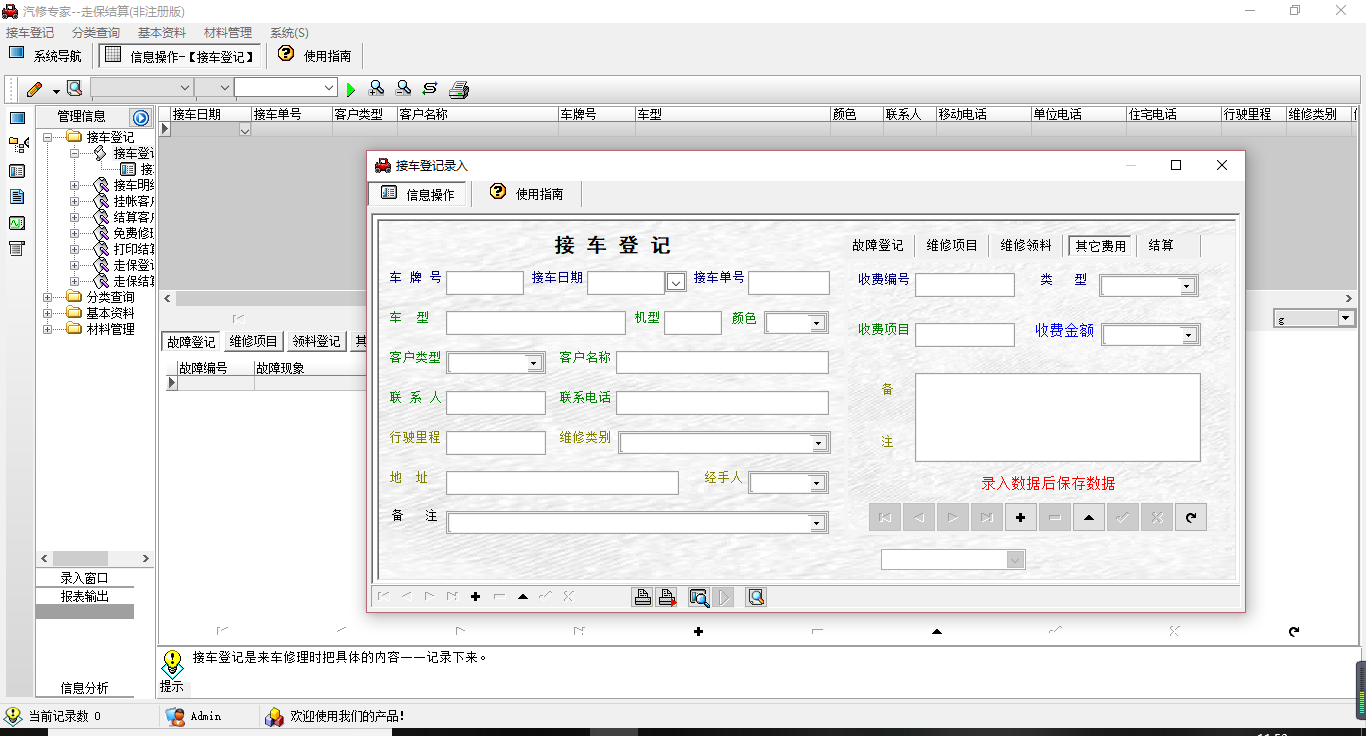Image resolution: width=1366 pixels, height=736 pixels.
Task: Click the pencil edit icon in main toolbar
Action: pyautogui.click(x=34, y=89)
